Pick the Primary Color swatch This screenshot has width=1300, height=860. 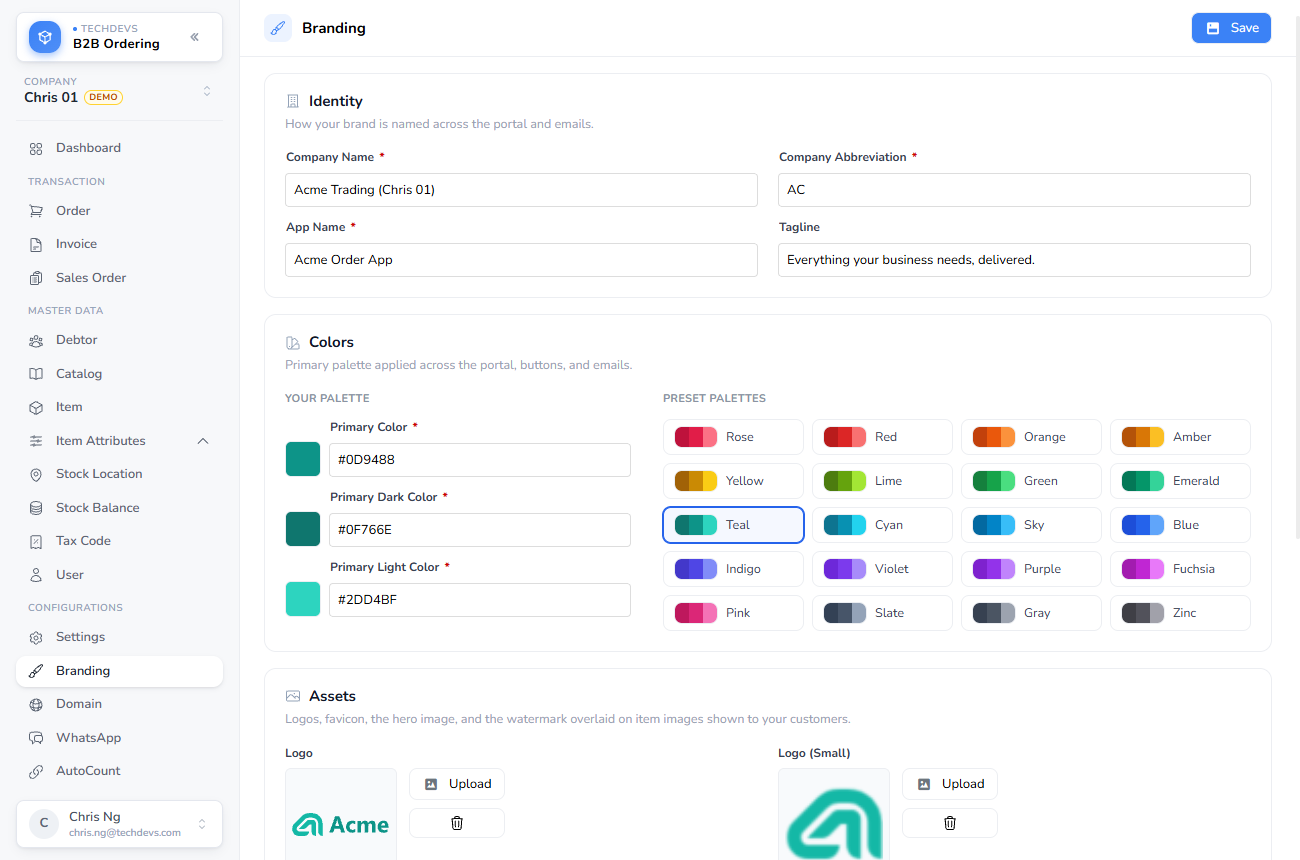click(x=303, y=459)
